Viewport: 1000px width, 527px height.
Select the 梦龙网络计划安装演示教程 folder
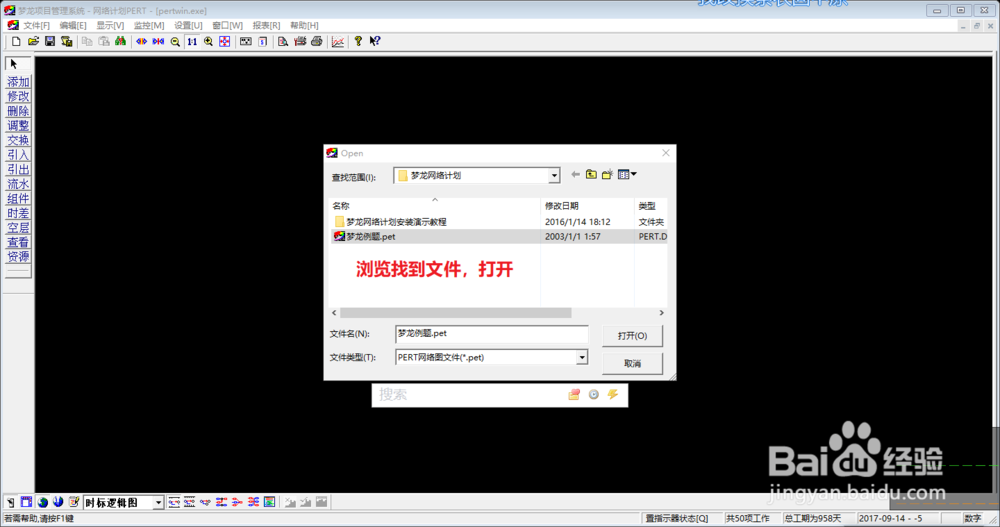click(x=499, y=222)
